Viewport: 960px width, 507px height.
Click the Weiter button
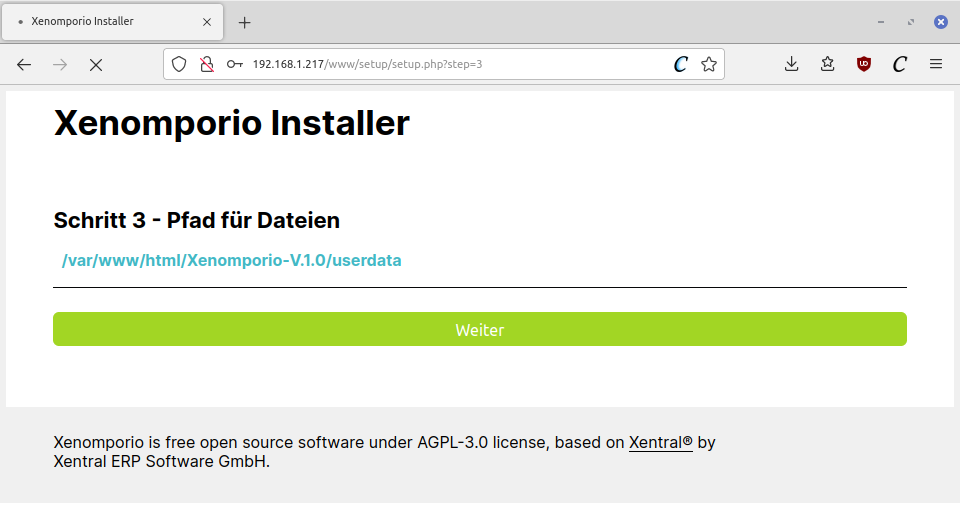[479, 329]
